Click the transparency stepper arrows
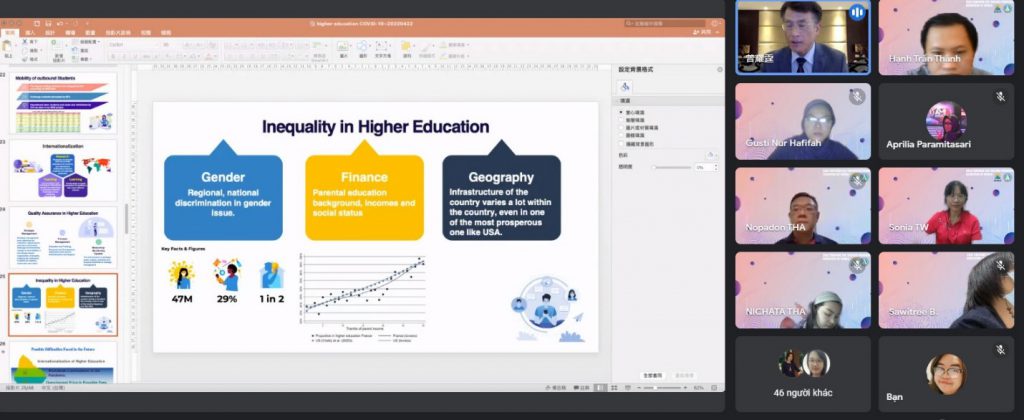This screenshot has width=1024, height=420. coord(716,167)
